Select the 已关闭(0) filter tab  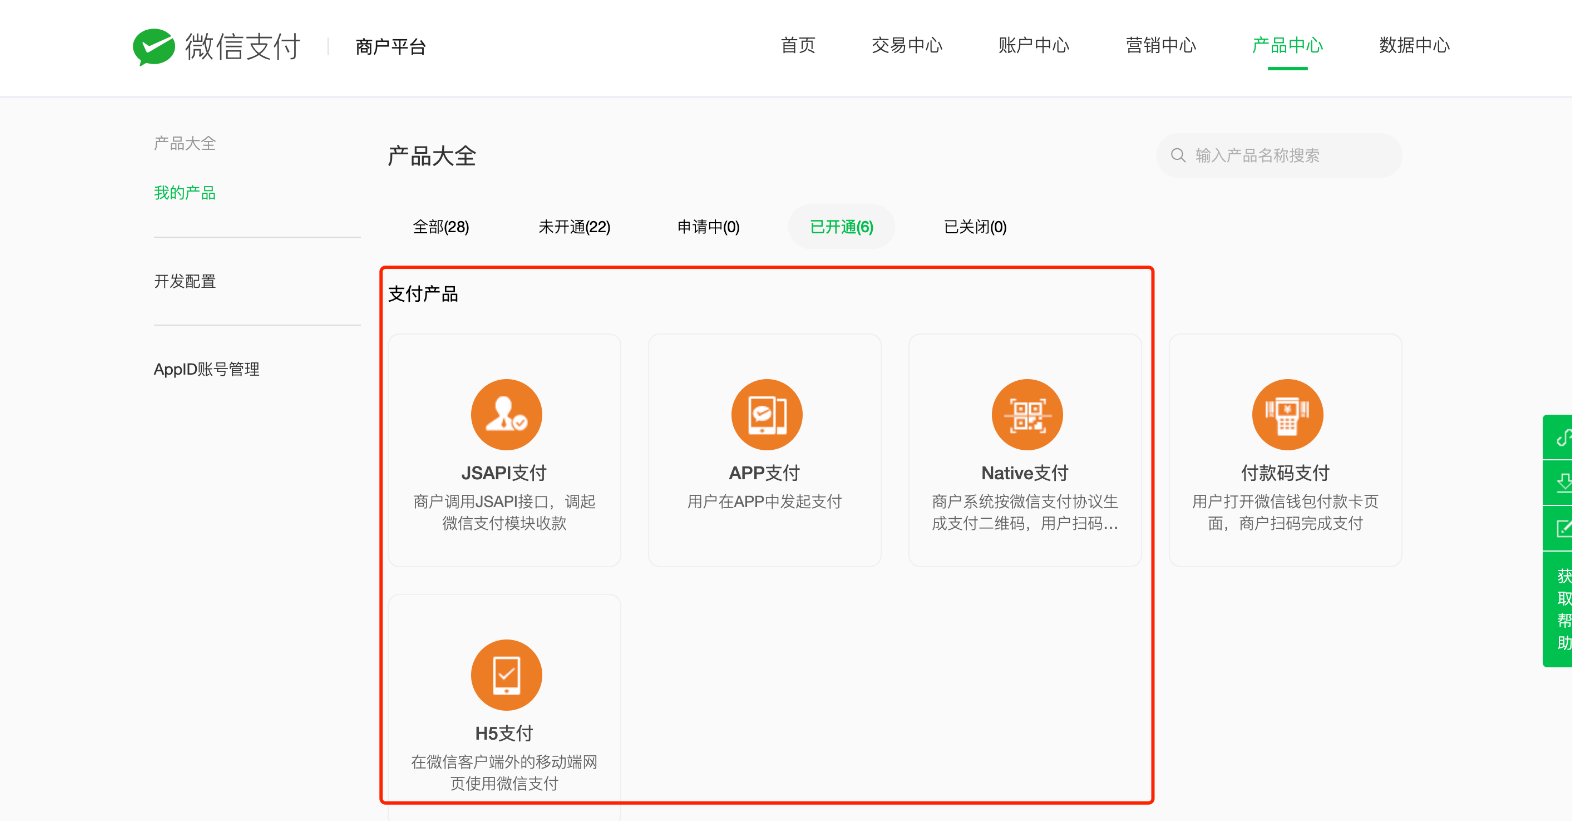pyautogui.click(x=975, y=227)
